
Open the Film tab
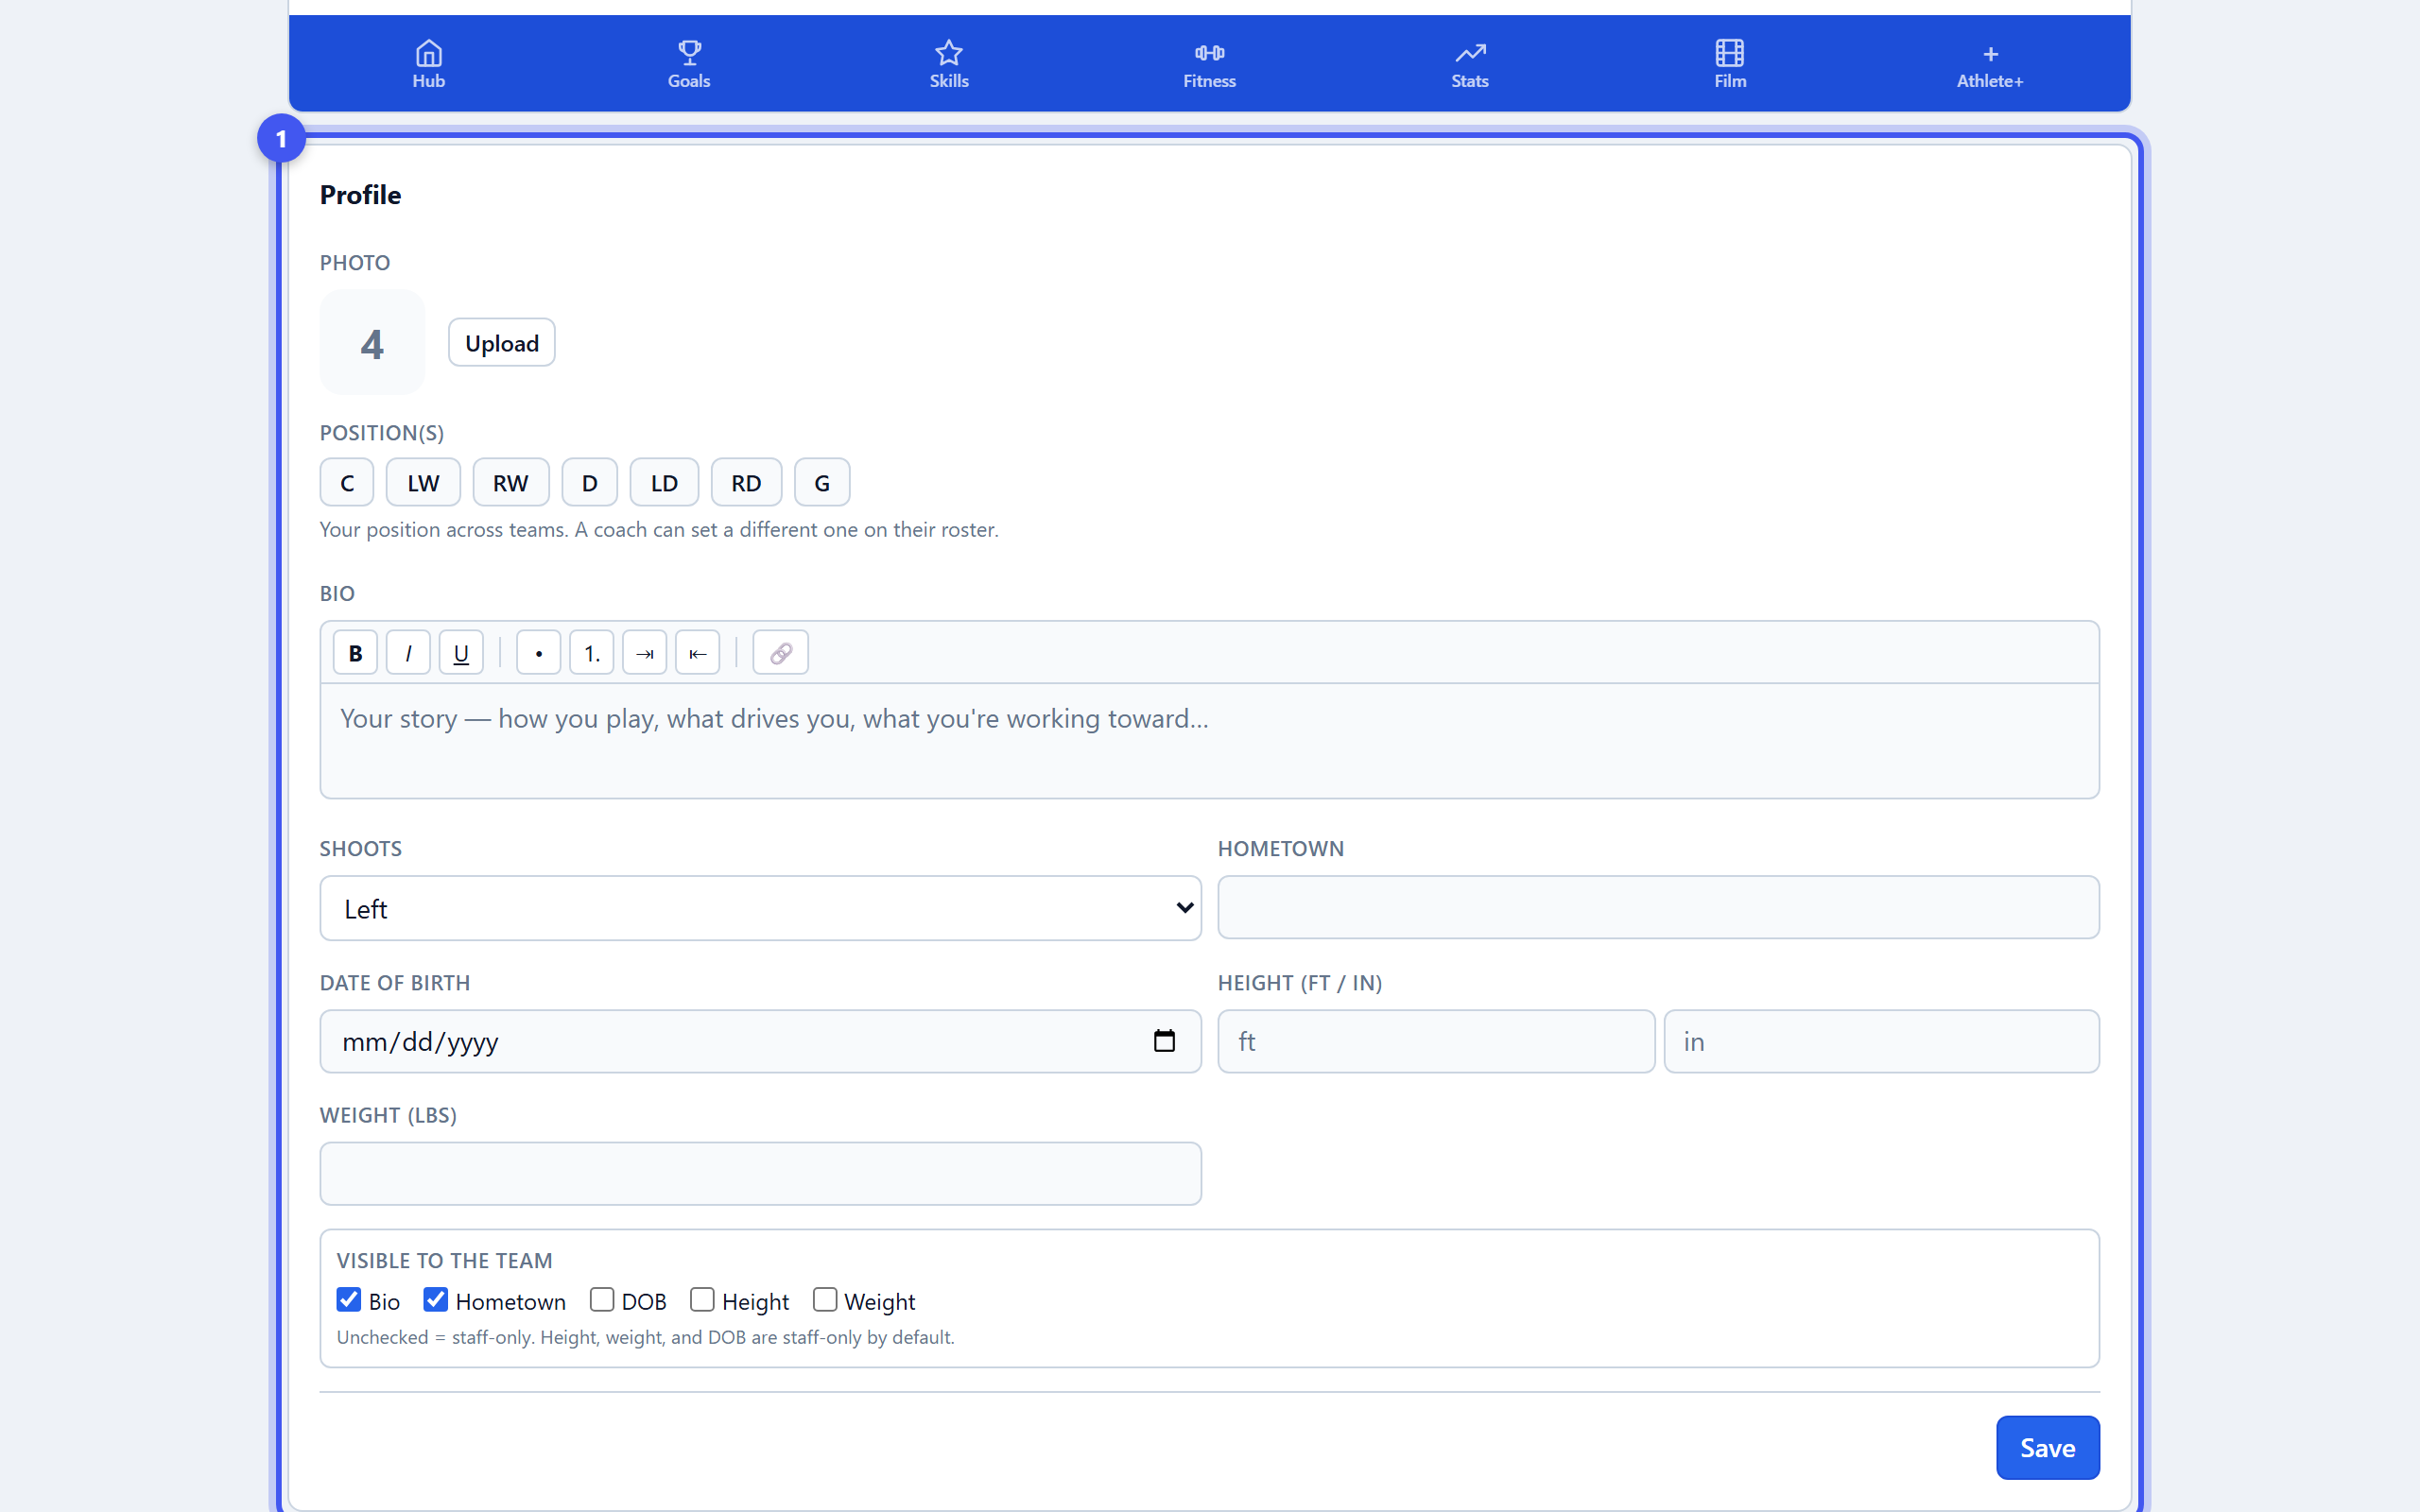[x=1730, y=64]
